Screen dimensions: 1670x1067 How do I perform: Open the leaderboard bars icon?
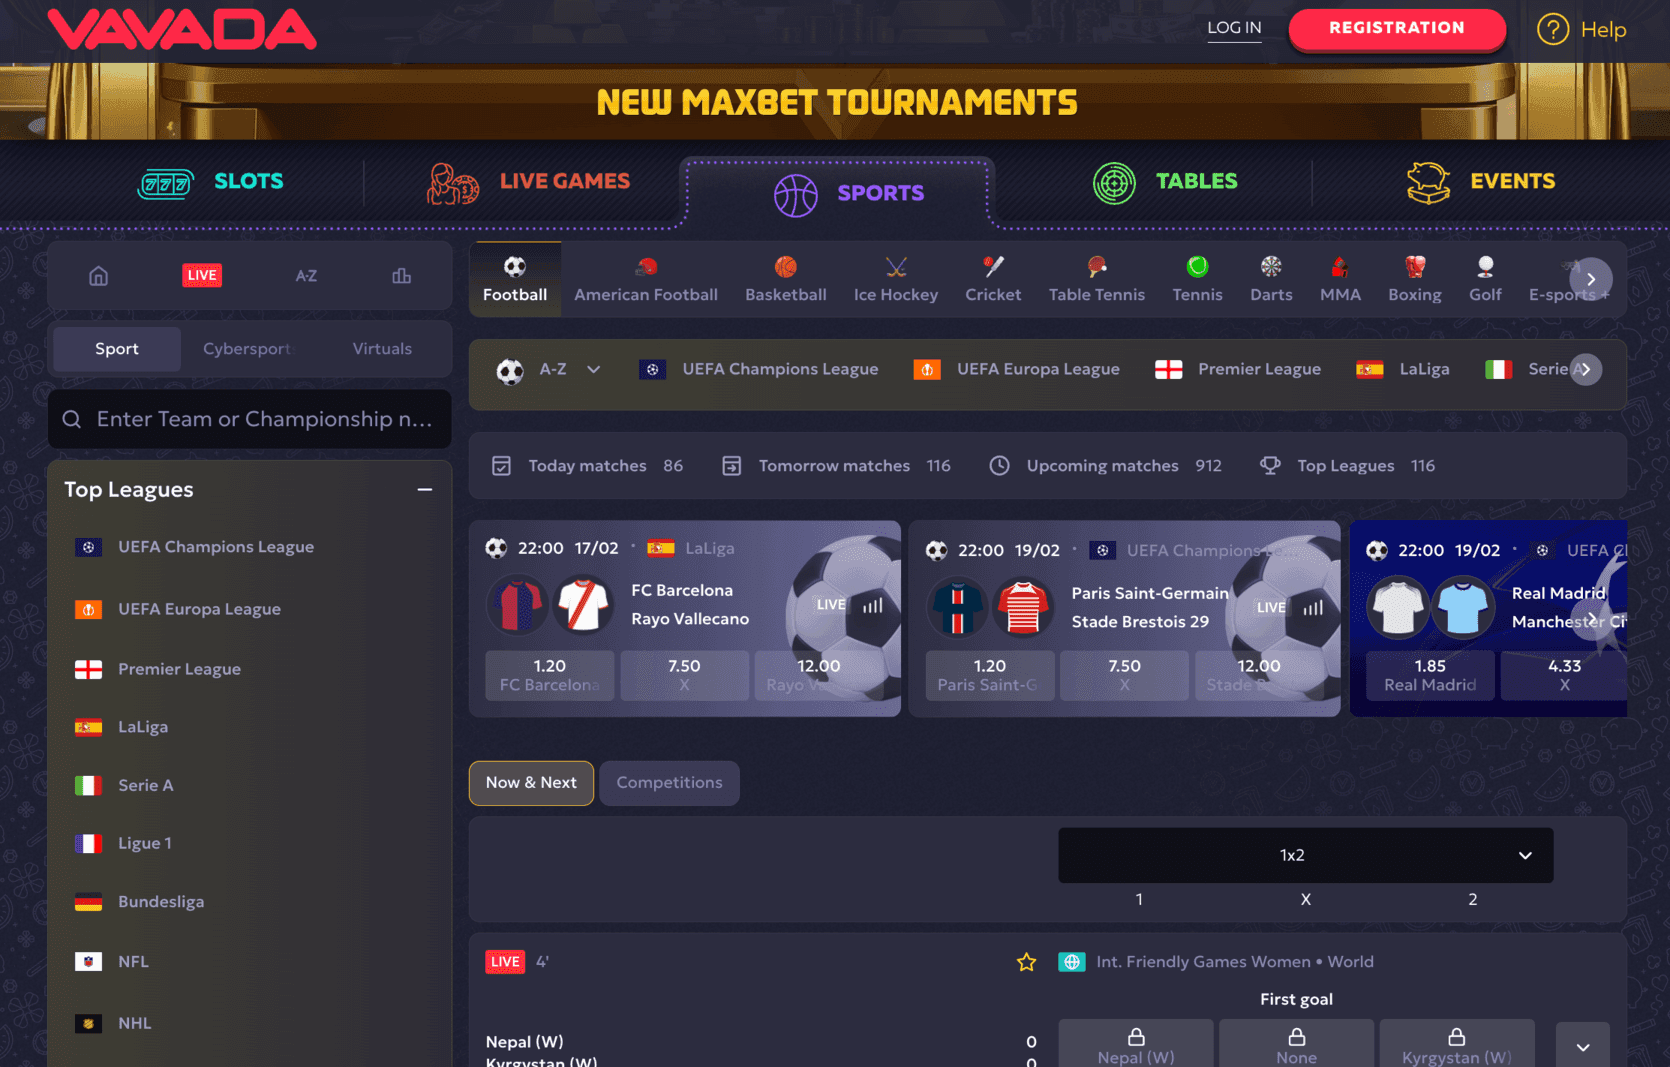[401, 276]
